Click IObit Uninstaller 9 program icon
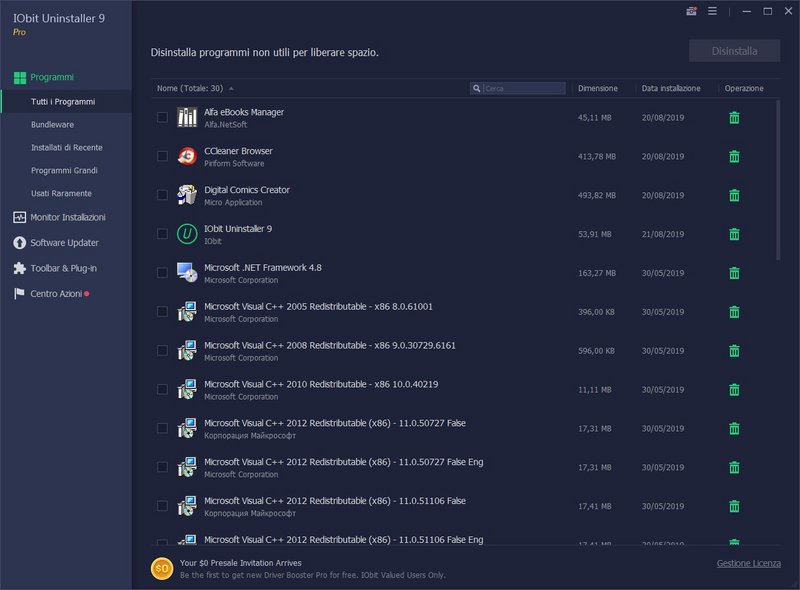 187,234
